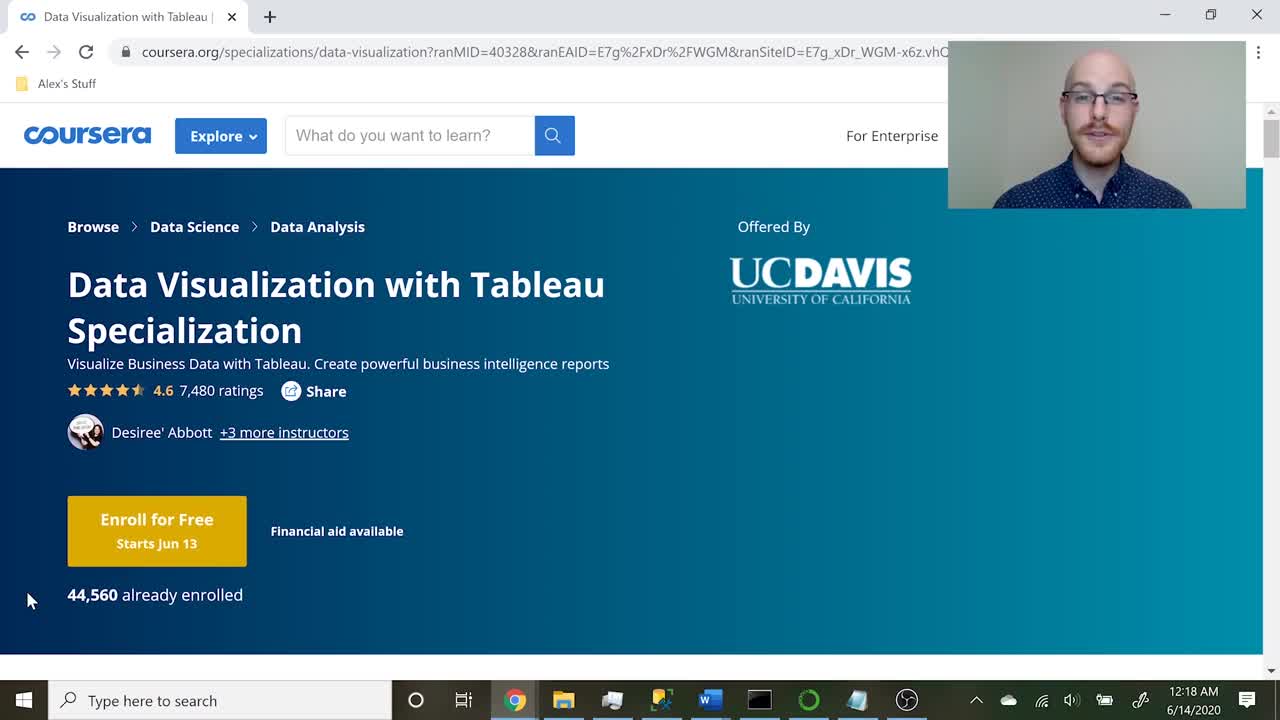Click the blue search magnifier button
Screen dimensions: 1280x720
point(554,135)
